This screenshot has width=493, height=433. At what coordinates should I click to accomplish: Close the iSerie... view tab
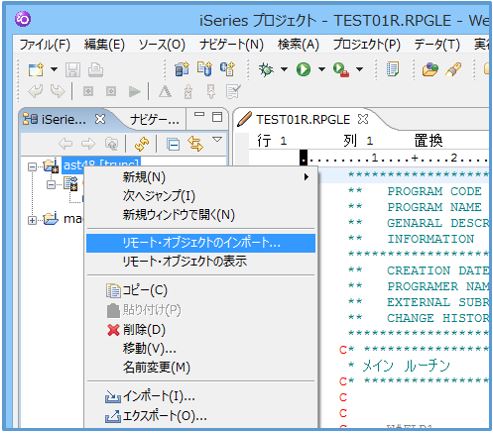coord(99,119)
